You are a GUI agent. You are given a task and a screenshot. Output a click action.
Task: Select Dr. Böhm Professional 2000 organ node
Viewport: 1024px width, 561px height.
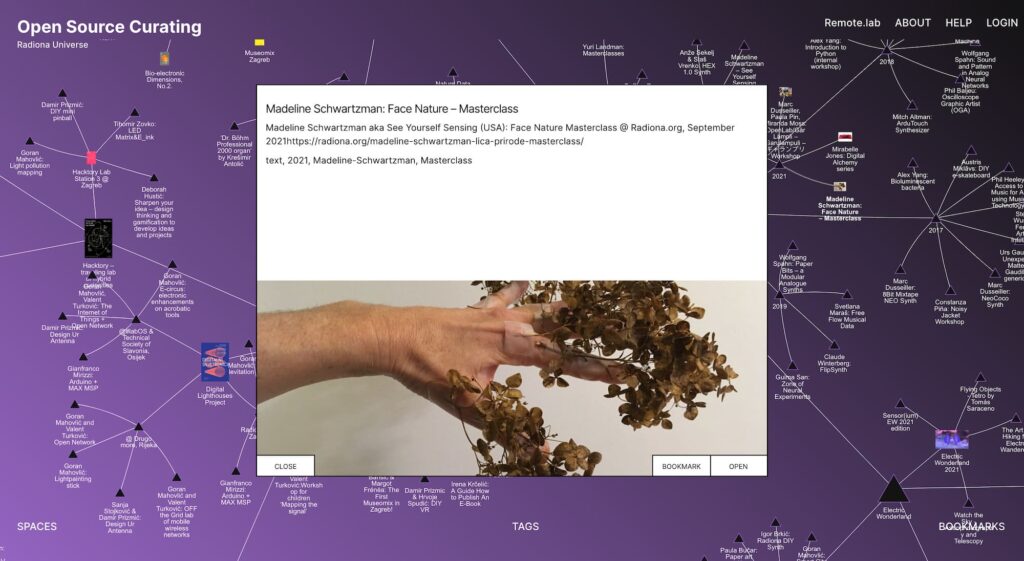(234, 125)
